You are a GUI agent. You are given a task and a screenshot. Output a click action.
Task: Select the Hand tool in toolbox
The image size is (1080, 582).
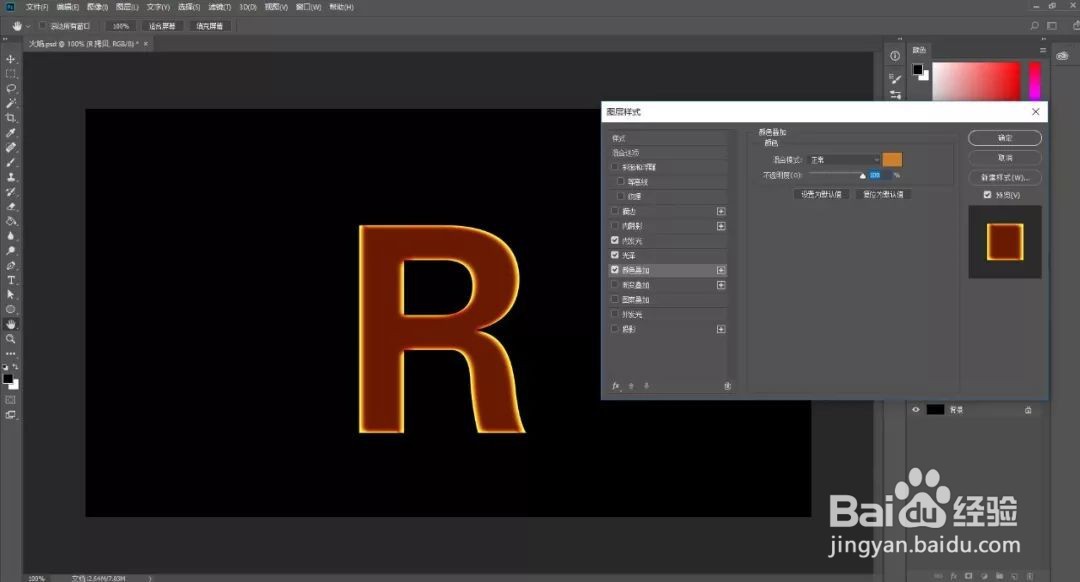tap(10, 324)
